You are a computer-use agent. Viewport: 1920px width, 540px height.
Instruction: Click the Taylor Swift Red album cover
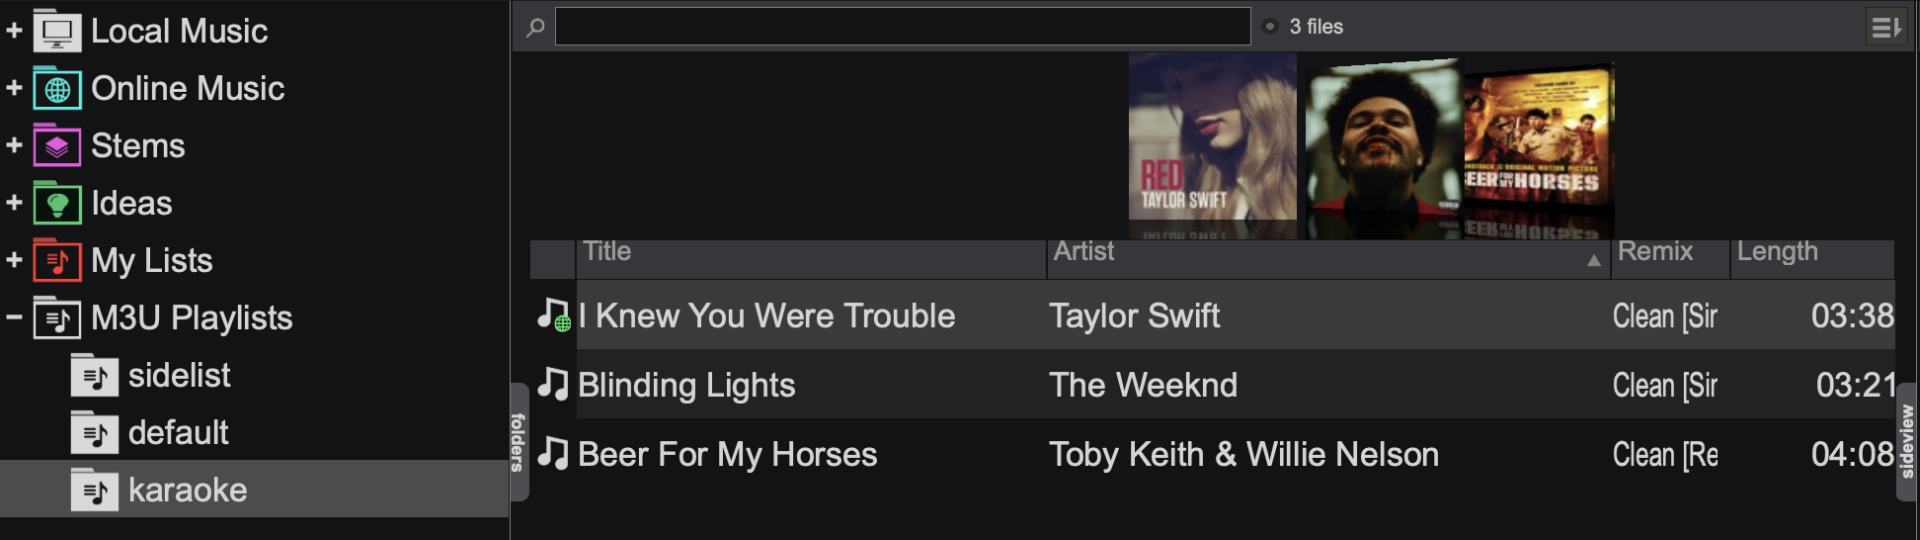tap(1212, 137)
